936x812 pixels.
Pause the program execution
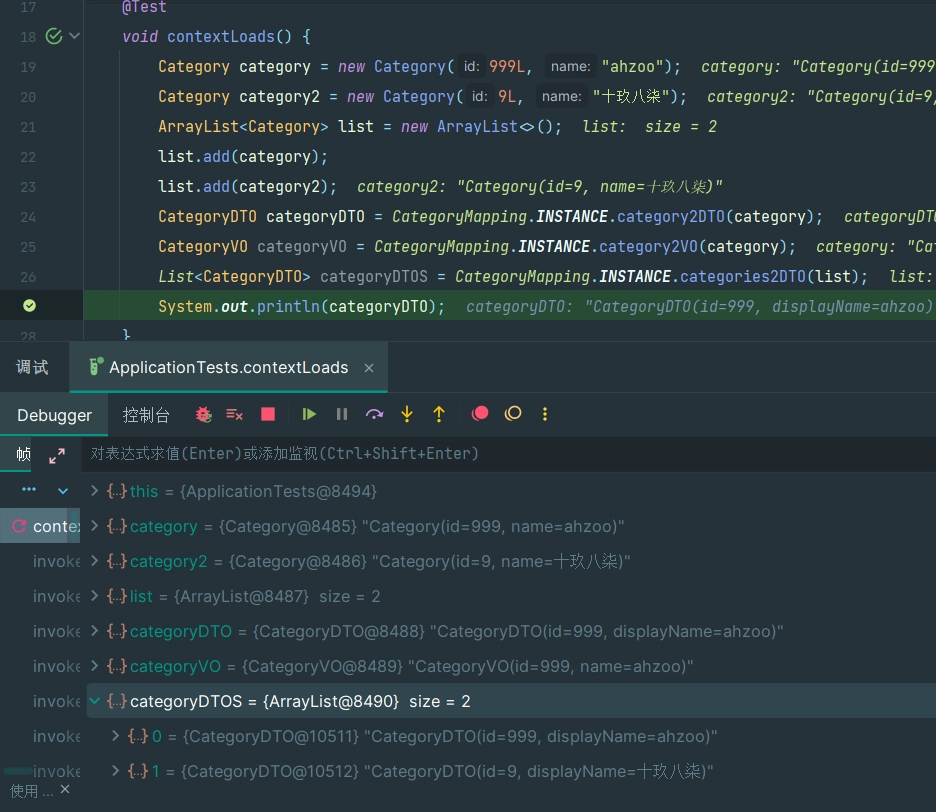(342, 414)
